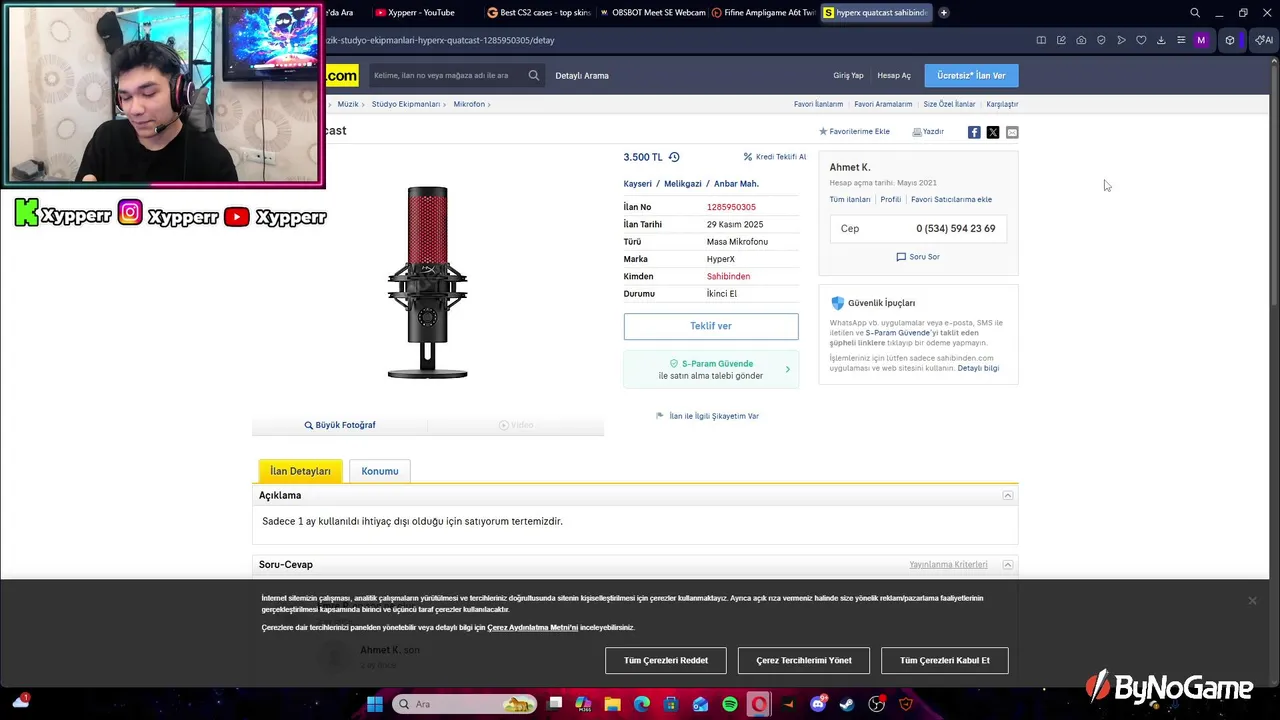Open Discord from taskbar

click(x=818, y=704)
